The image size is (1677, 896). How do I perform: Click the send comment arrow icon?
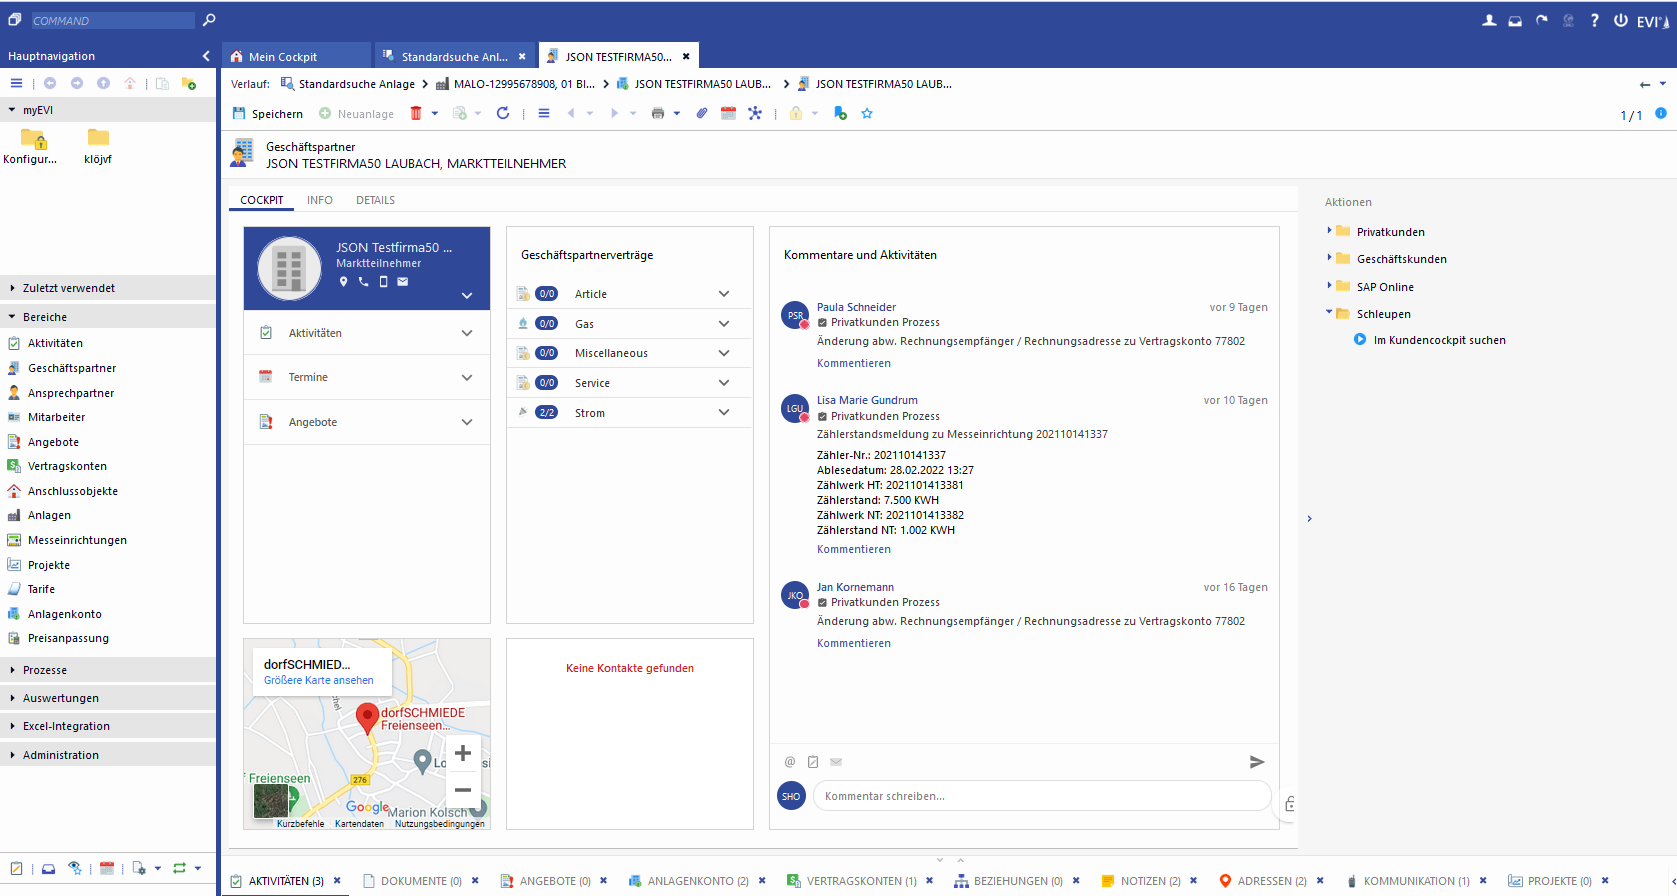point(1257,762)
